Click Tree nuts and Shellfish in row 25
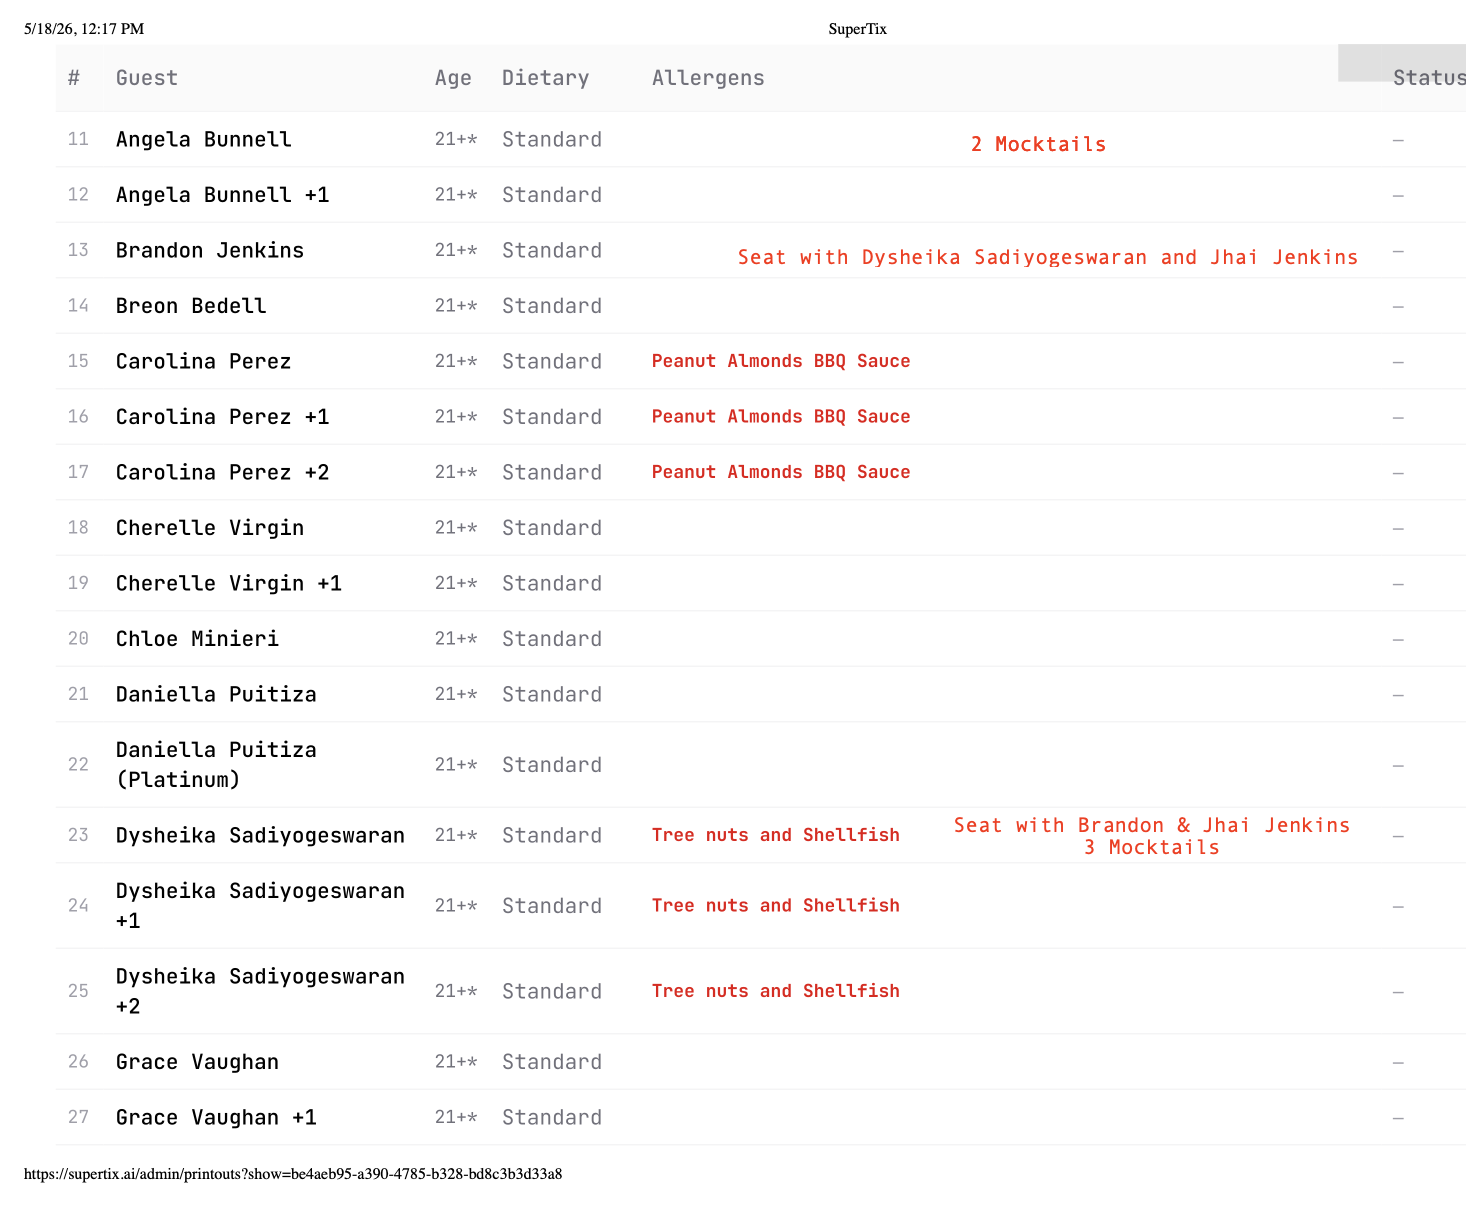This screenshot has width=1466, height=1206. [x=776, y=991]
